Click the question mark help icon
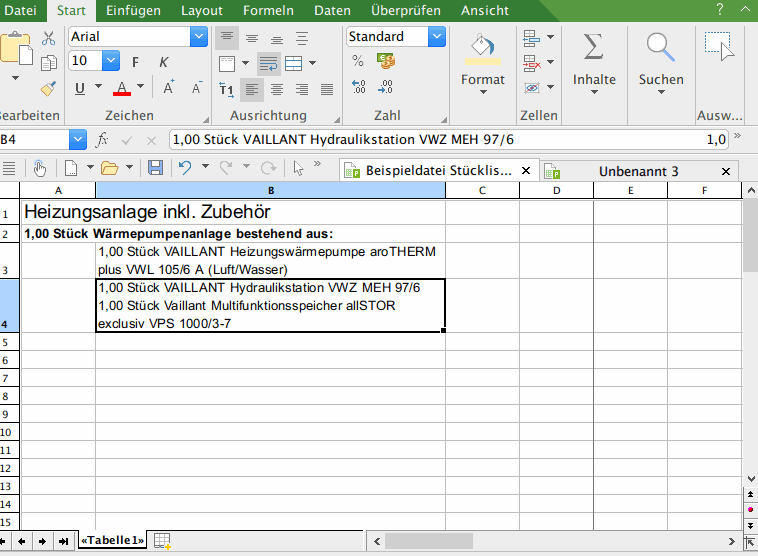Viewport: 758px width, 556px height. click(720, 9)
